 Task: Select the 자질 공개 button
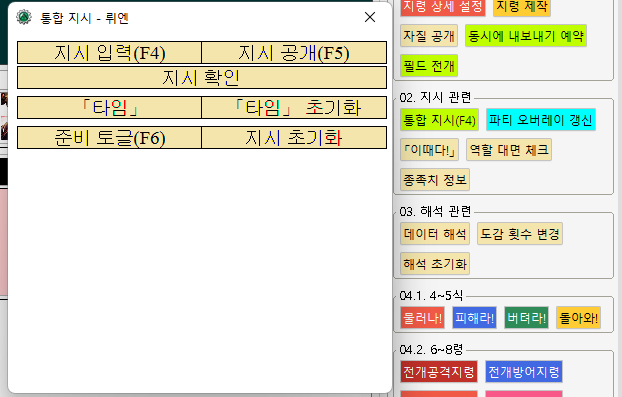pyautogui.click(x=429, y=36)
